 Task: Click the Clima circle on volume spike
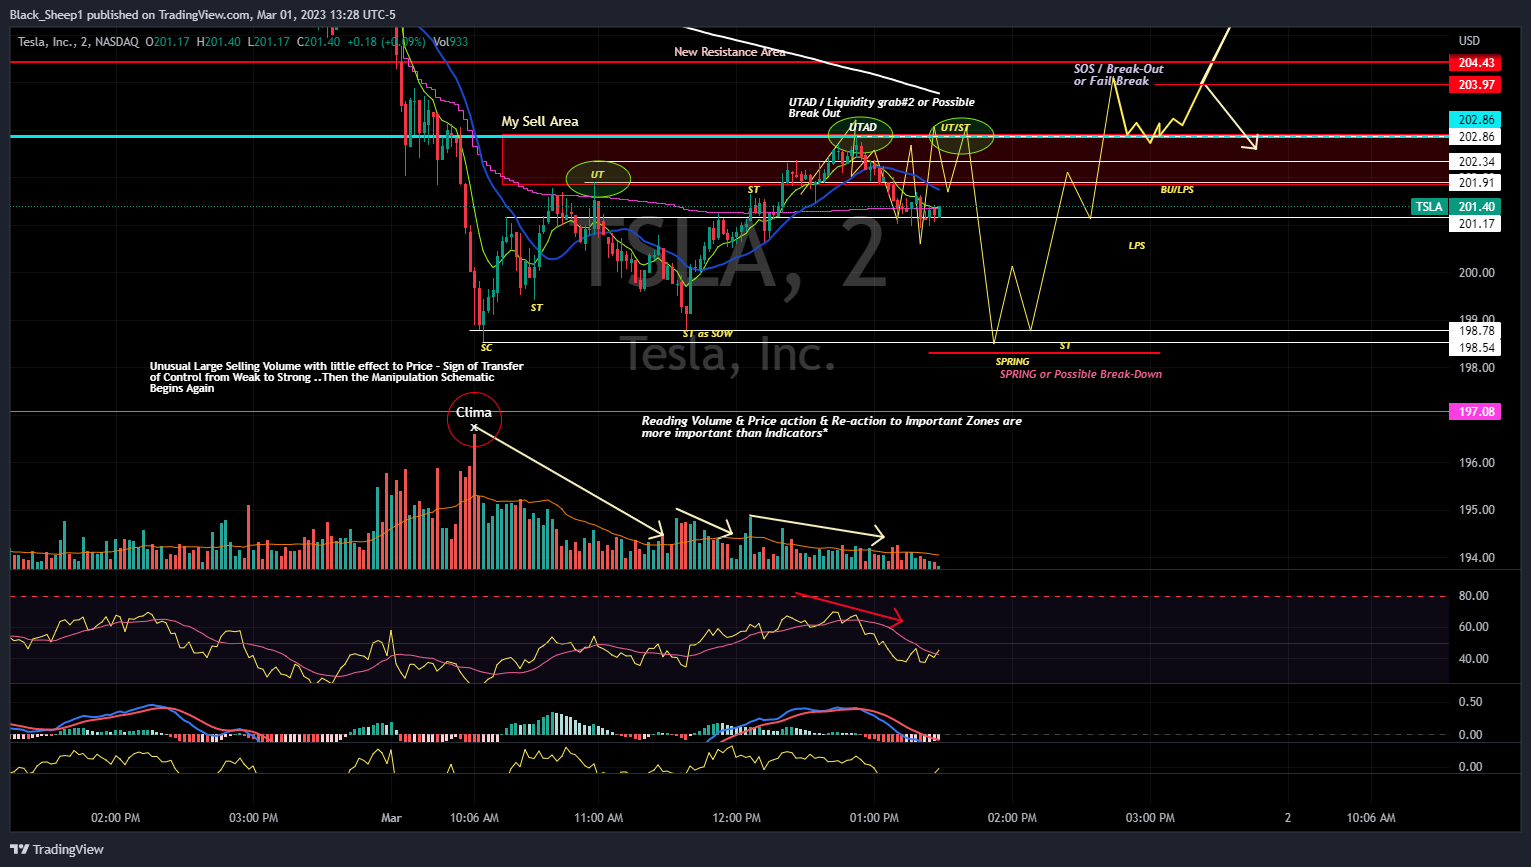pyautogui.click(x=474, y=419)
